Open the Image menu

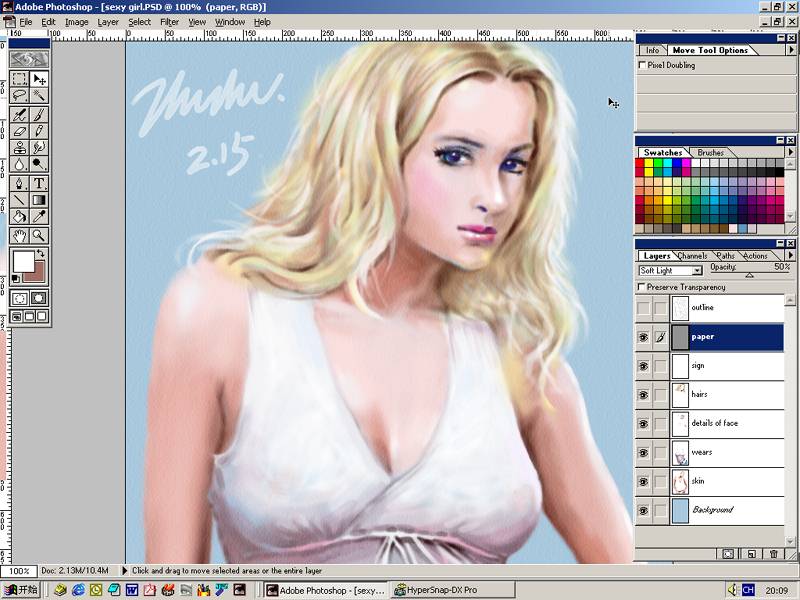(x=77, y=22)
